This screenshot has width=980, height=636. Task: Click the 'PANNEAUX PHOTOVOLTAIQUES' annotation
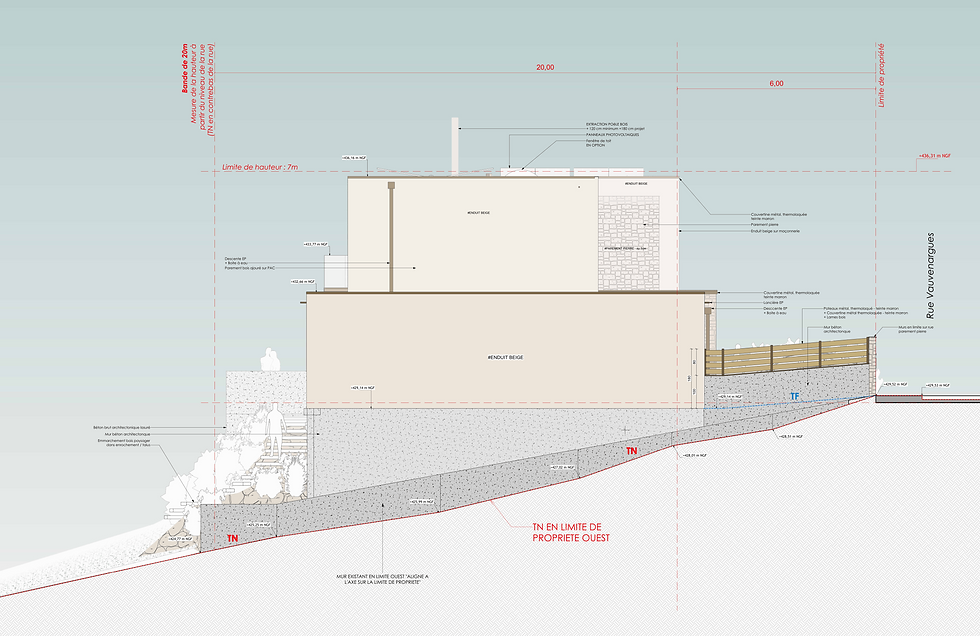[612, 135]
